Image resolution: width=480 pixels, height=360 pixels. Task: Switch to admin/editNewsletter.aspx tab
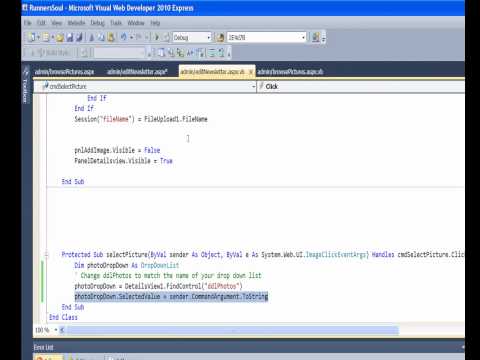pyautogui.click(x=137, y=72)
